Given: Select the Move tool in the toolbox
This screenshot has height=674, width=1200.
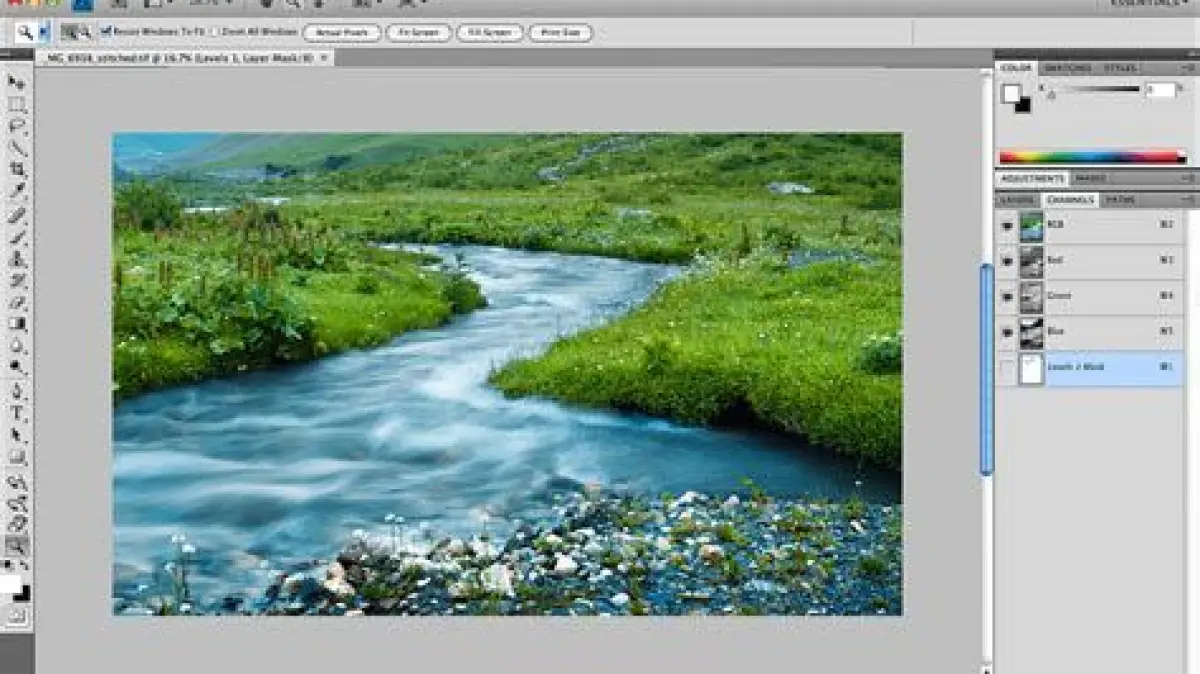Looking at the screenshot, I should [x=16, y=82].
